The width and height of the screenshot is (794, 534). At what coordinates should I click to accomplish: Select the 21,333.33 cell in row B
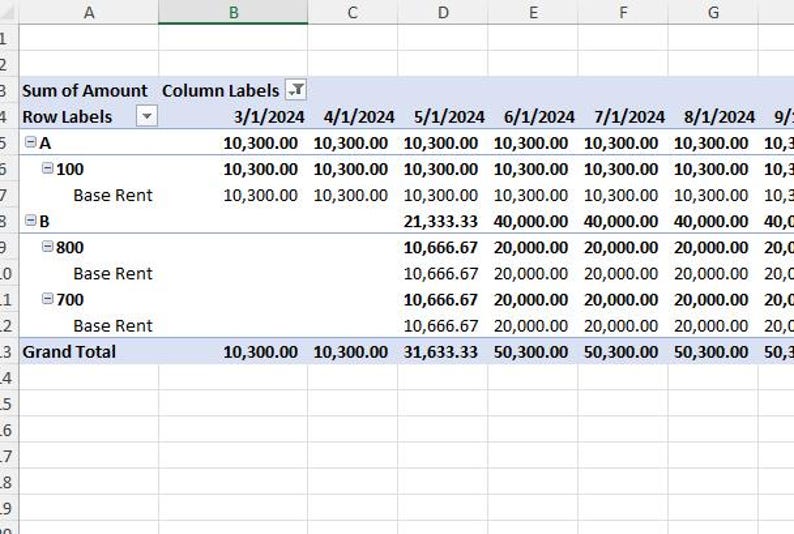(x=443, y=221)
